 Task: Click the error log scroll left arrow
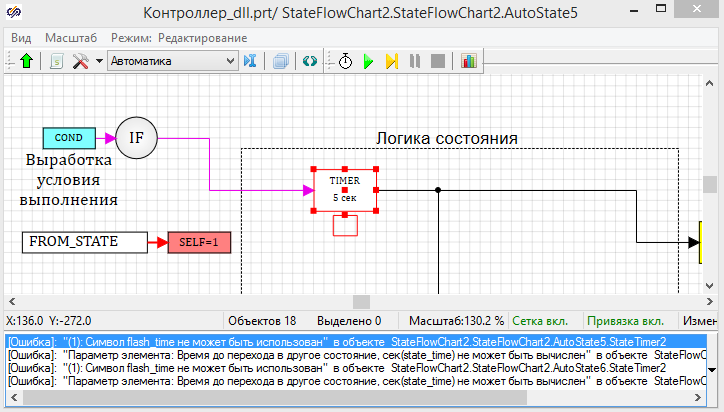tap(14, 397)
